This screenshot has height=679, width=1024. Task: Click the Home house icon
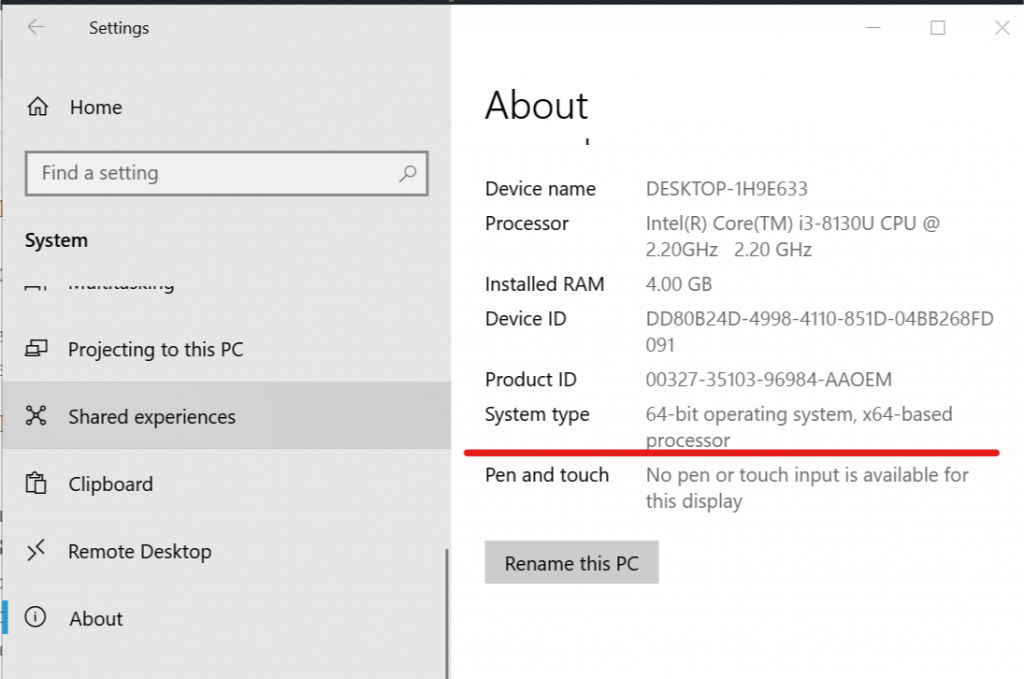(38, 106)
